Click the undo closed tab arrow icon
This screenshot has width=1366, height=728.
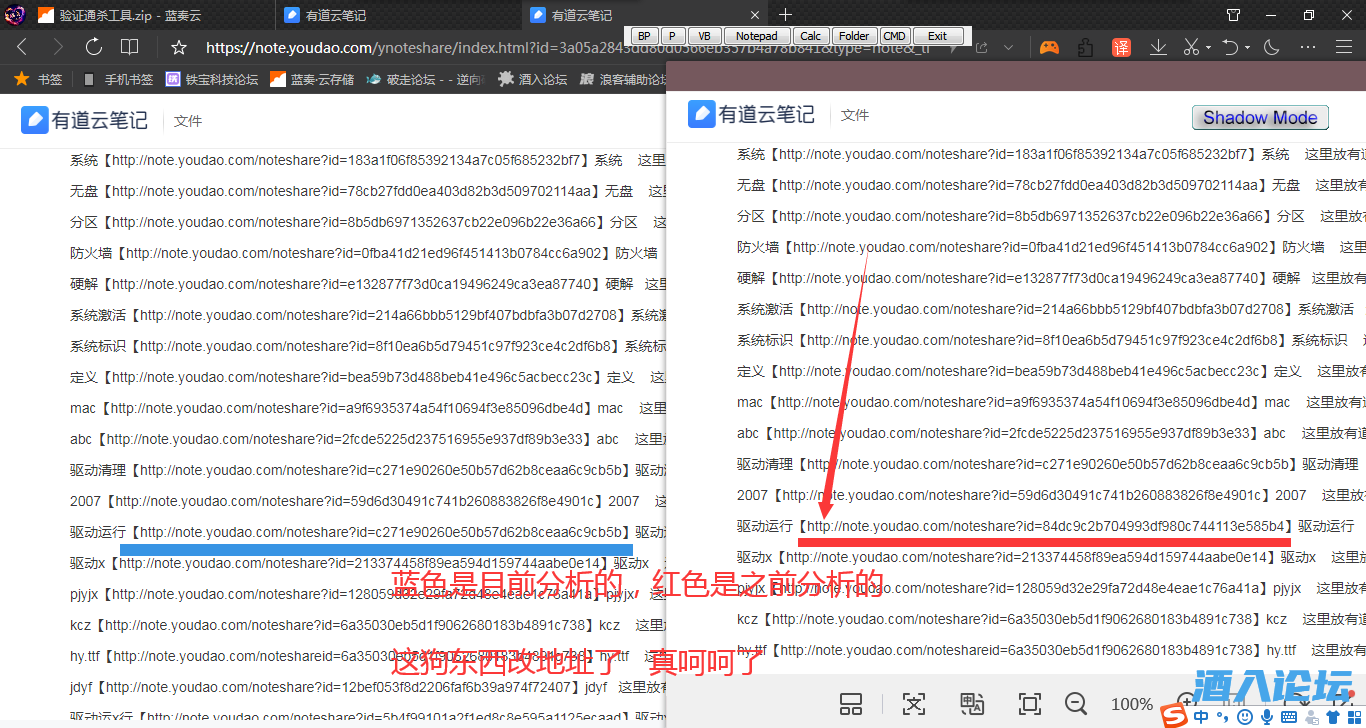pyautogui.click(x=1231, y=47)
